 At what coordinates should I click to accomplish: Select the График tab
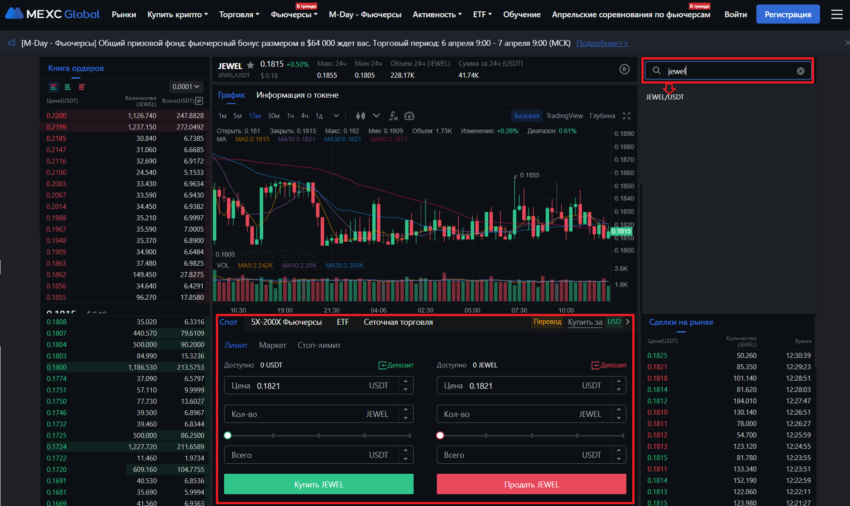231,95
